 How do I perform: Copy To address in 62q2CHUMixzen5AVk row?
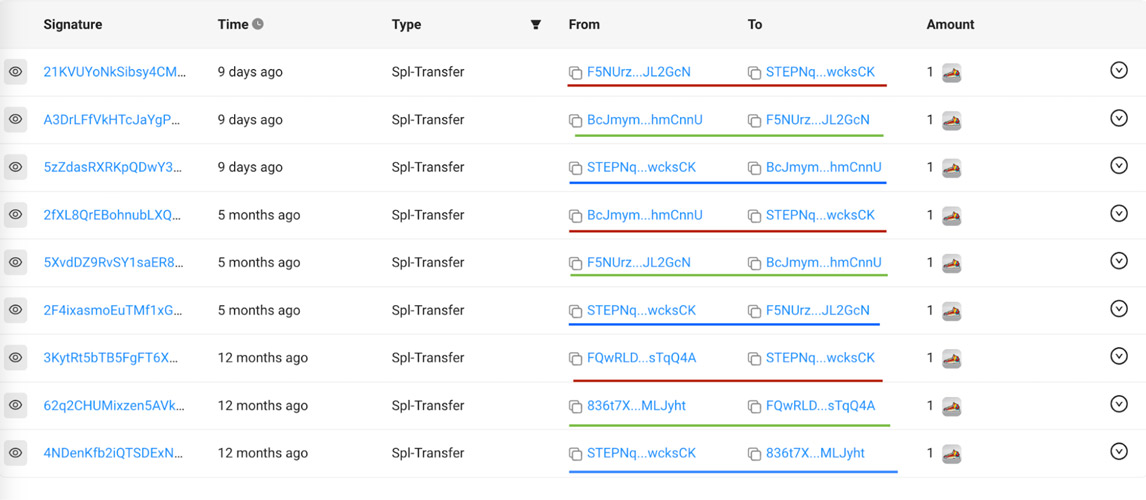(754, 406)
